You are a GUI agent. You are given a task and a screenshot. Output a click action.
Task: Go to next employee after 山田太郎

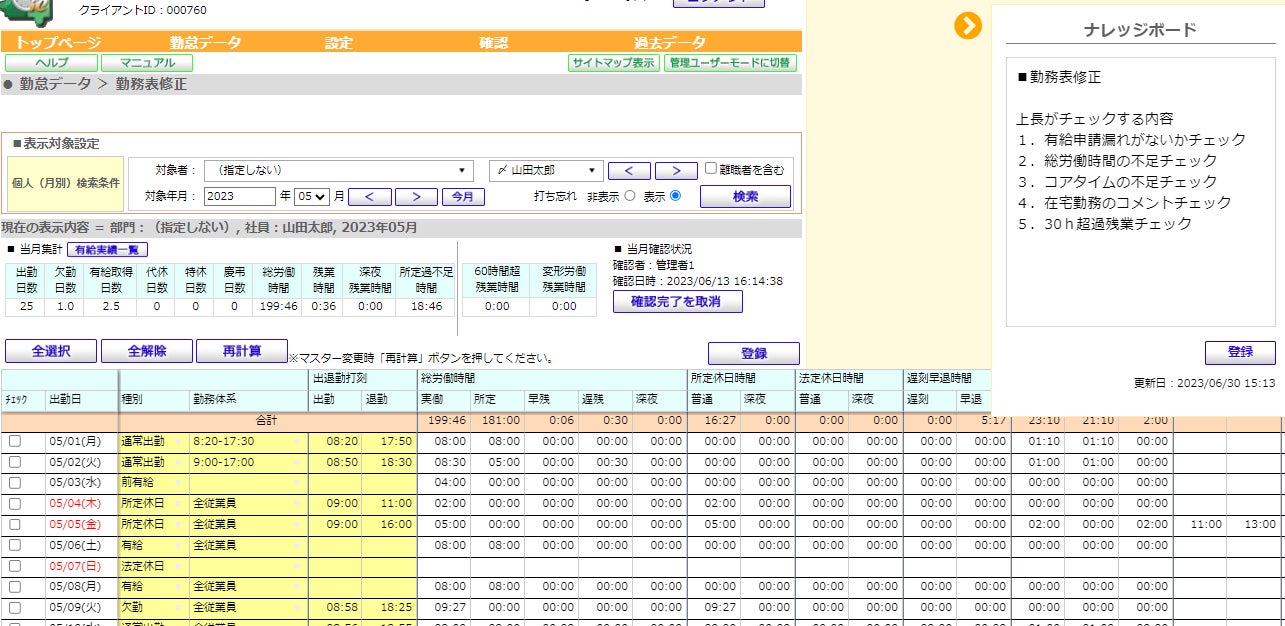tap(676, 171)
